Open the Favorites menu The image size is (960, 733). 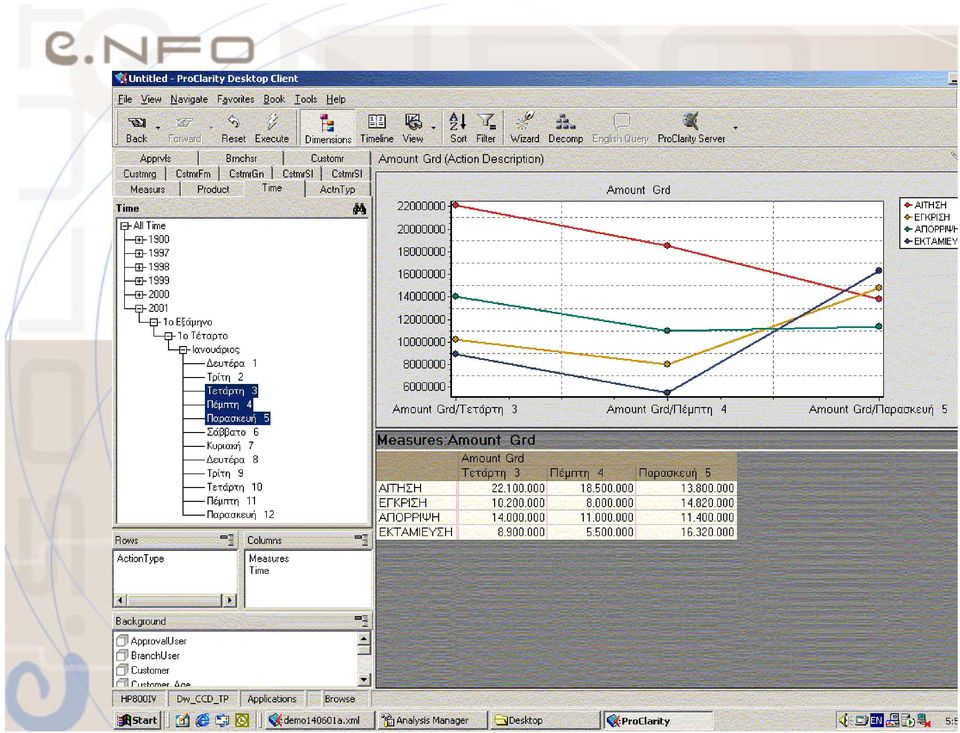point(236,99)
